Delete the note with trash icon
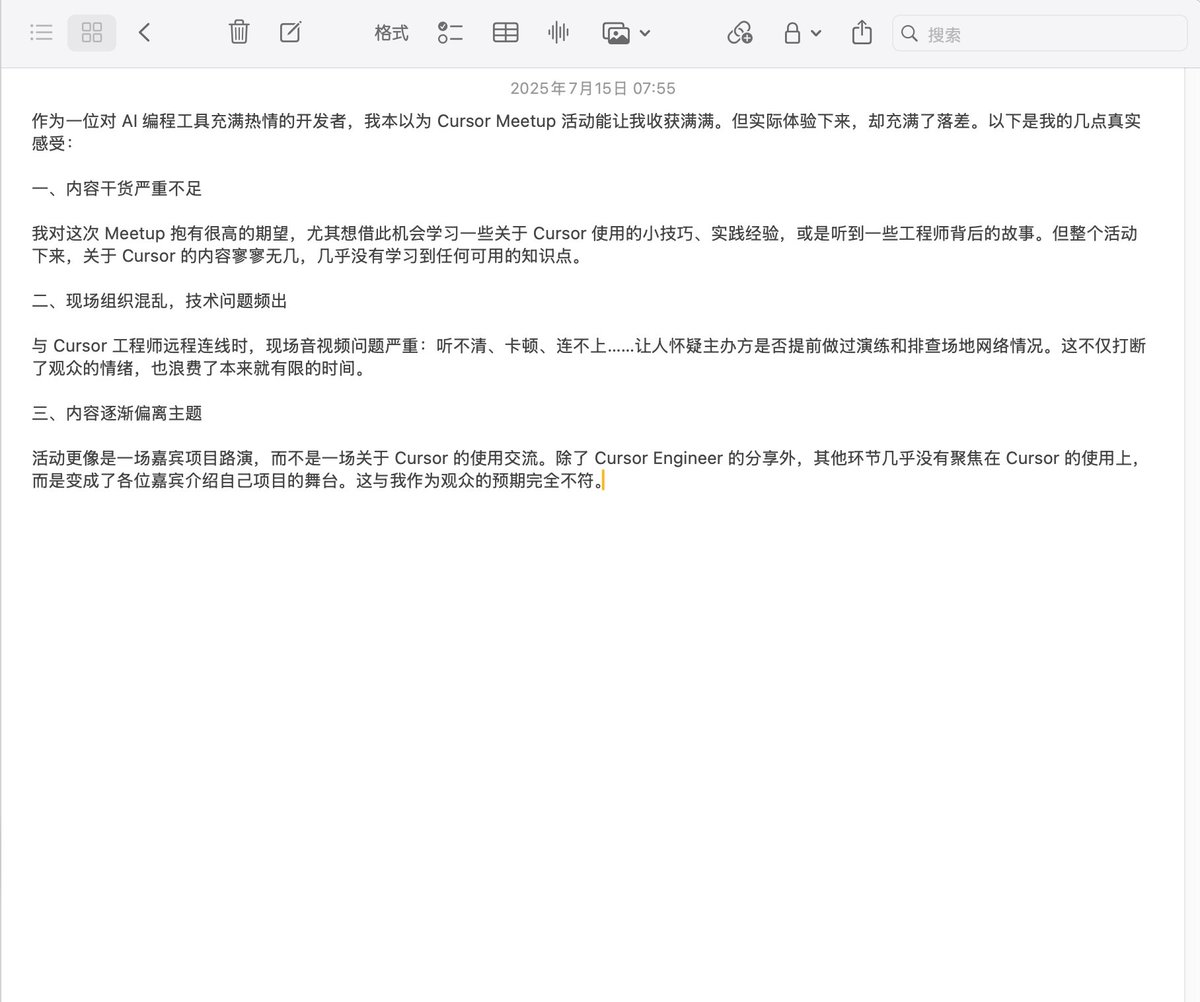Screen dimensions: 1200x1002 (x=239, y=33)
